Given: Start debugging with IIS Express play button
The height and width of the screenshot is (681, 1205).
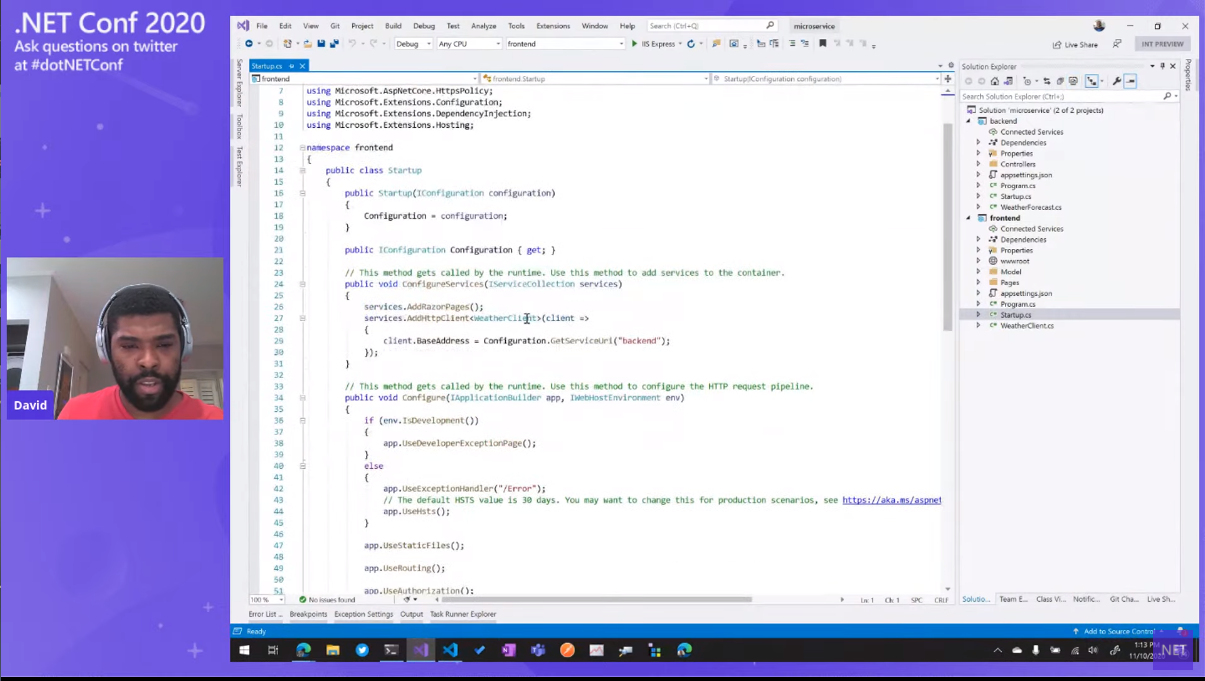Looking at the screenshot, I should point(634,44).
